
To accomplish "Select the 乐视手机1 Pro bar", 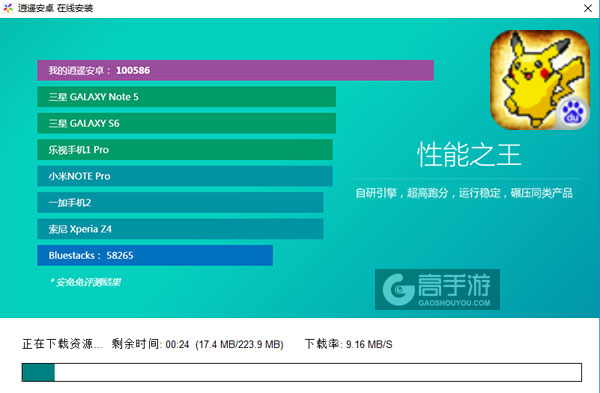I will (185, 150).
